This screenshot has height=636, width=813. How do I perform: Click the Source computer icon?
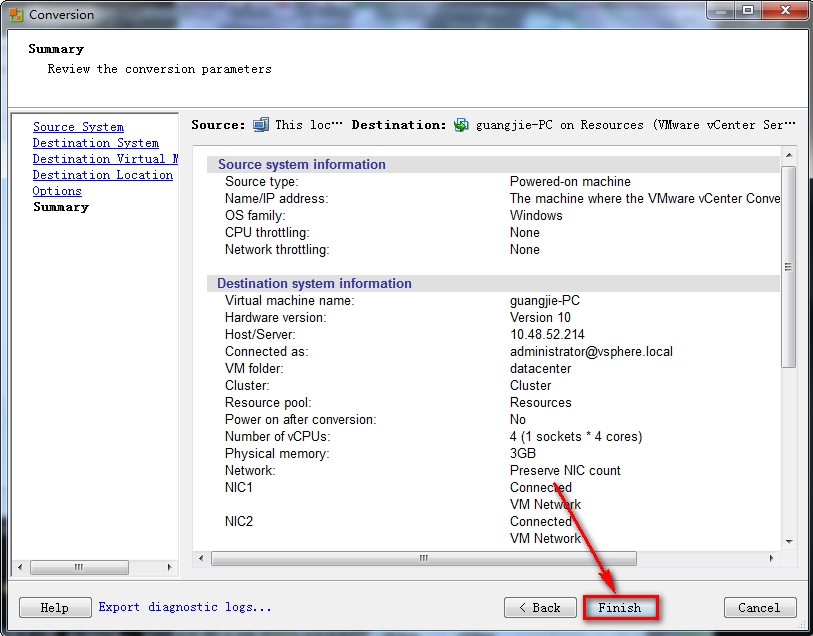point(261,125)
